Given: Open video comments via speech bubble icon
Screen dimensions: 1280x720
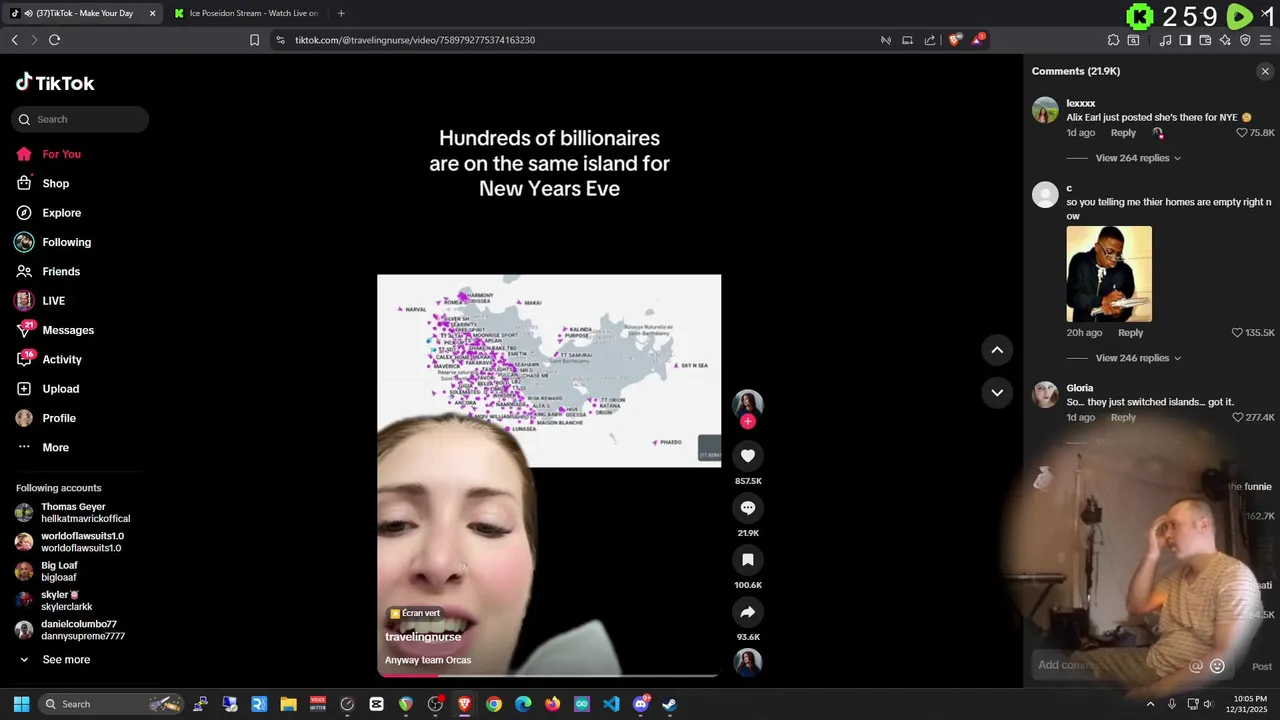Looking at the screenshot, I should [x=747, y=508].
